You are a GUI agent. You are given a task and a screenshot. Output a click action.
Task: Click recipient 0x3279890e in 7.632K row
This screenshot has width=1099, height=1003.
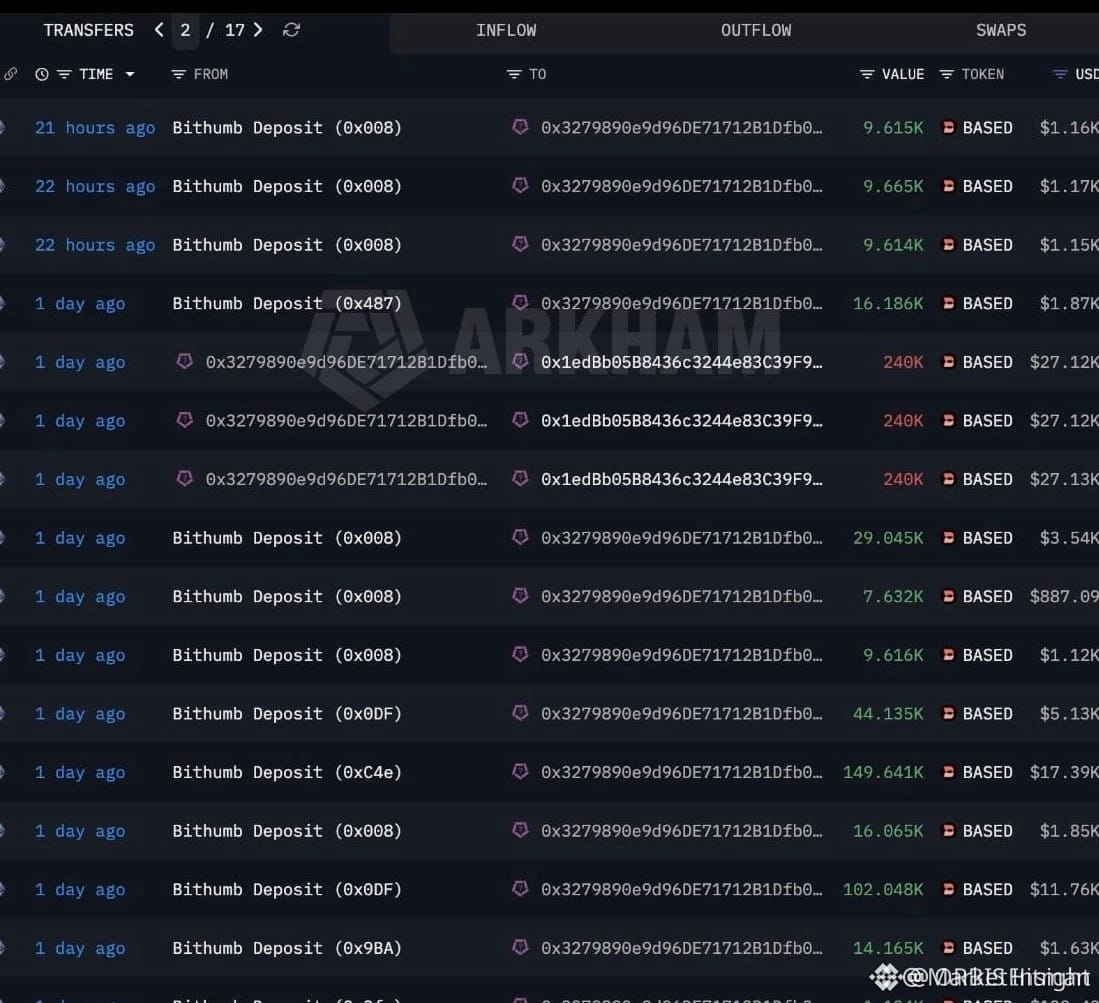682,596
